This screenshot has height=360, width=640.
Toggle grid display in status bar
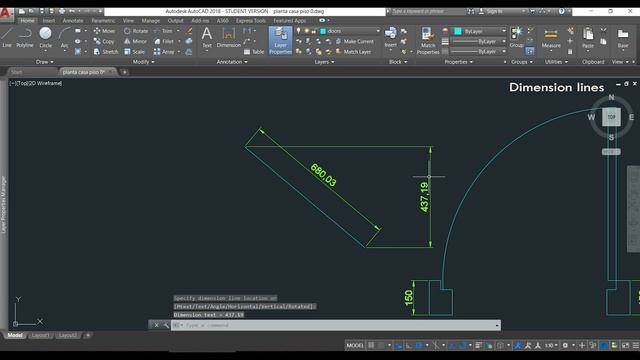[371, 345]
